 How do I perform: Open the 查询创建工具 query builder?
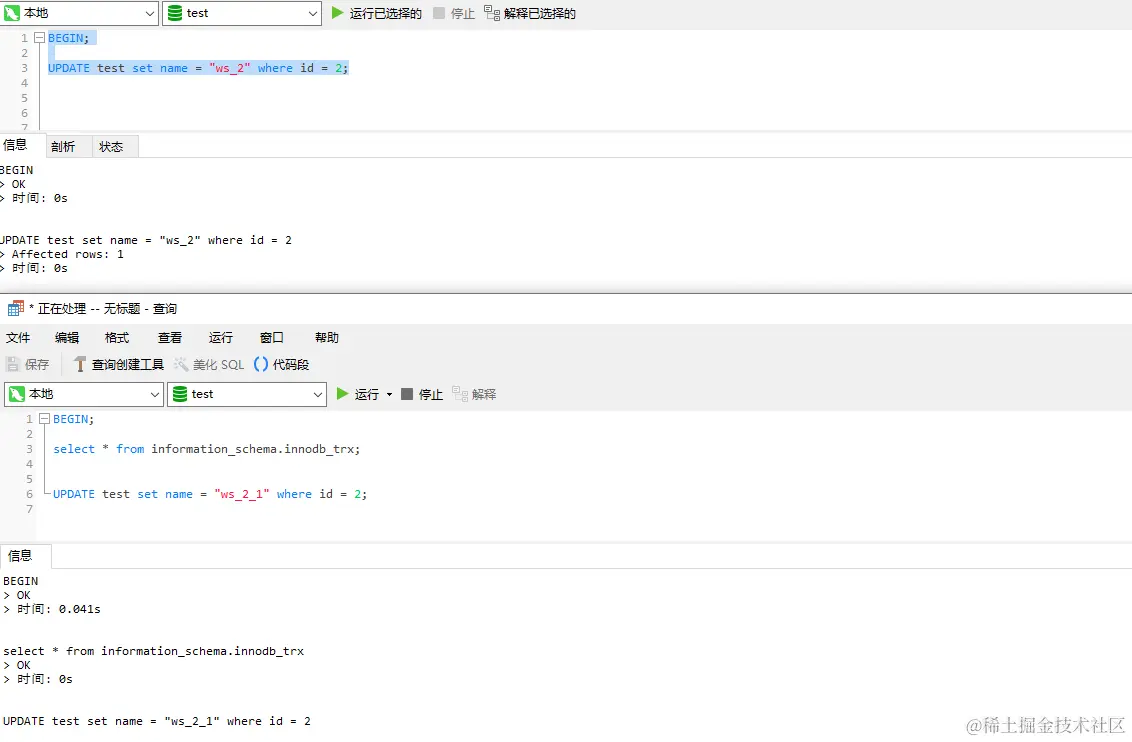(119, 365)
